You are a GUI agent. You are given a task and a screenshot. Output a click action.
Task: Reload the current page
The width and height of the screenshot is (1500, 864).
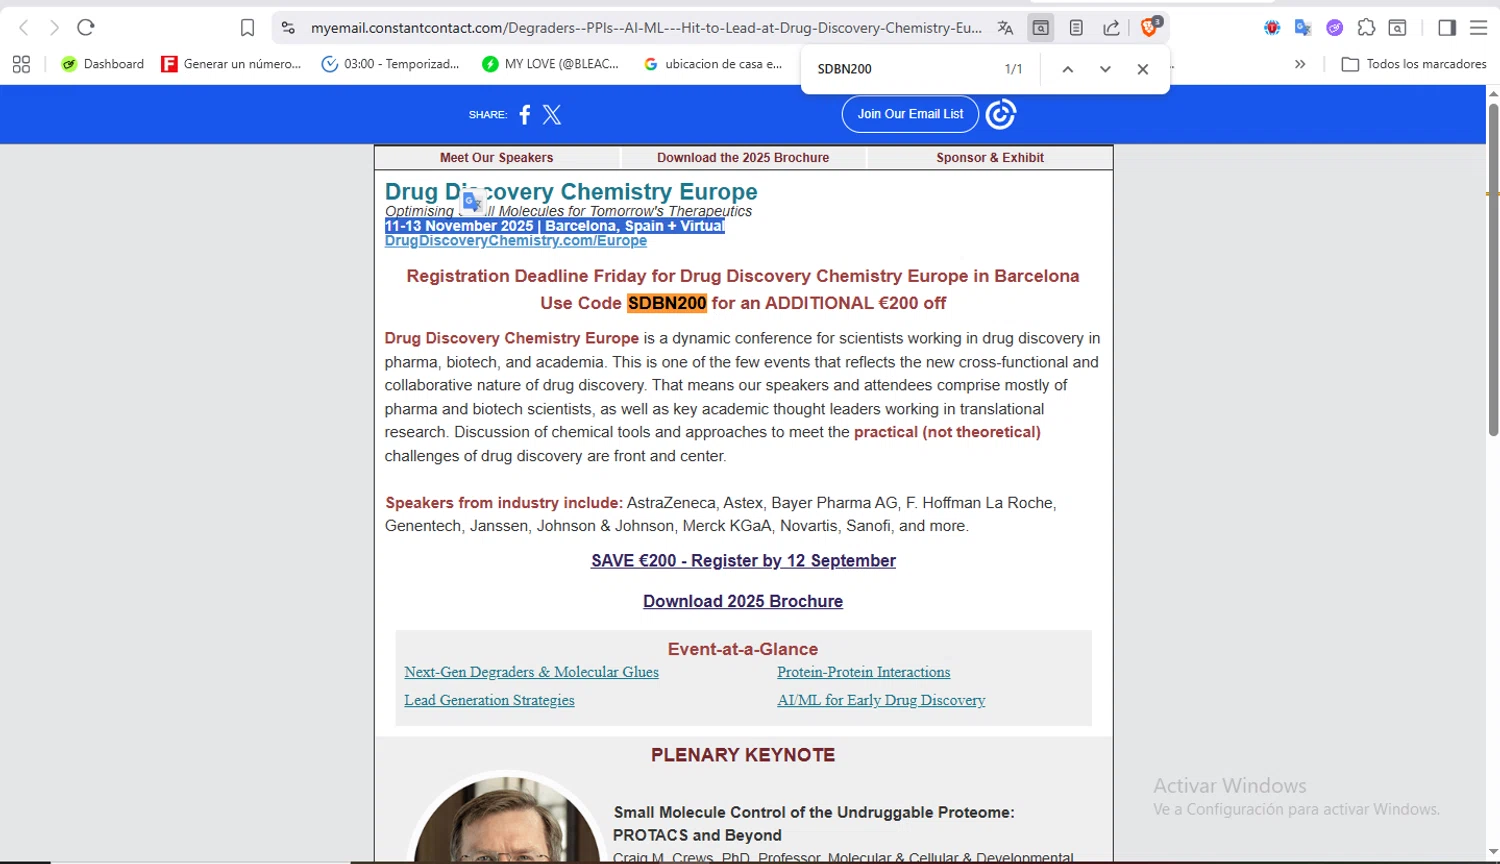(x=86, y=28)
